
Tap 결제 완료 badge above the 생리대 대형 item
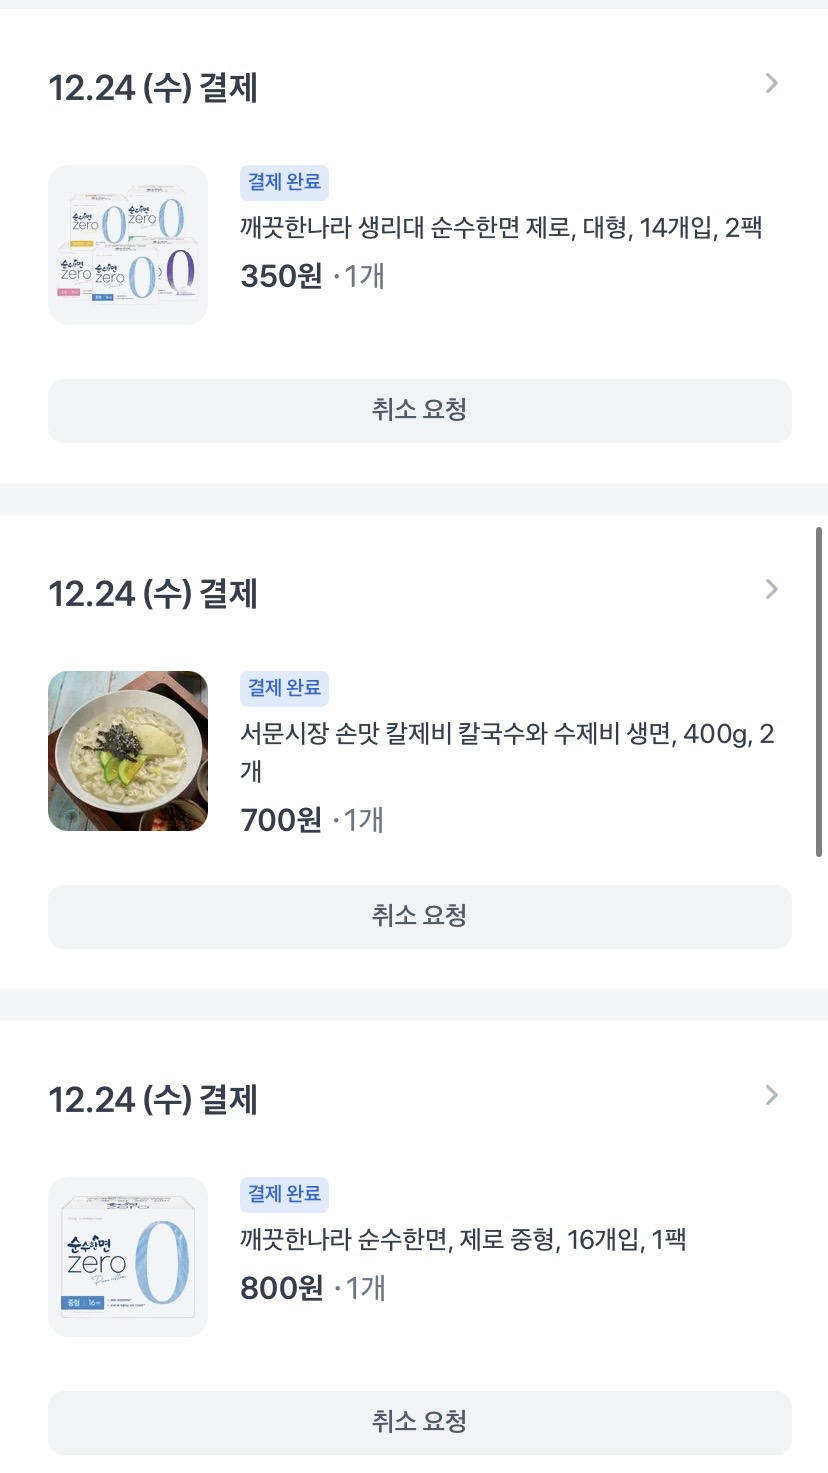284,182
